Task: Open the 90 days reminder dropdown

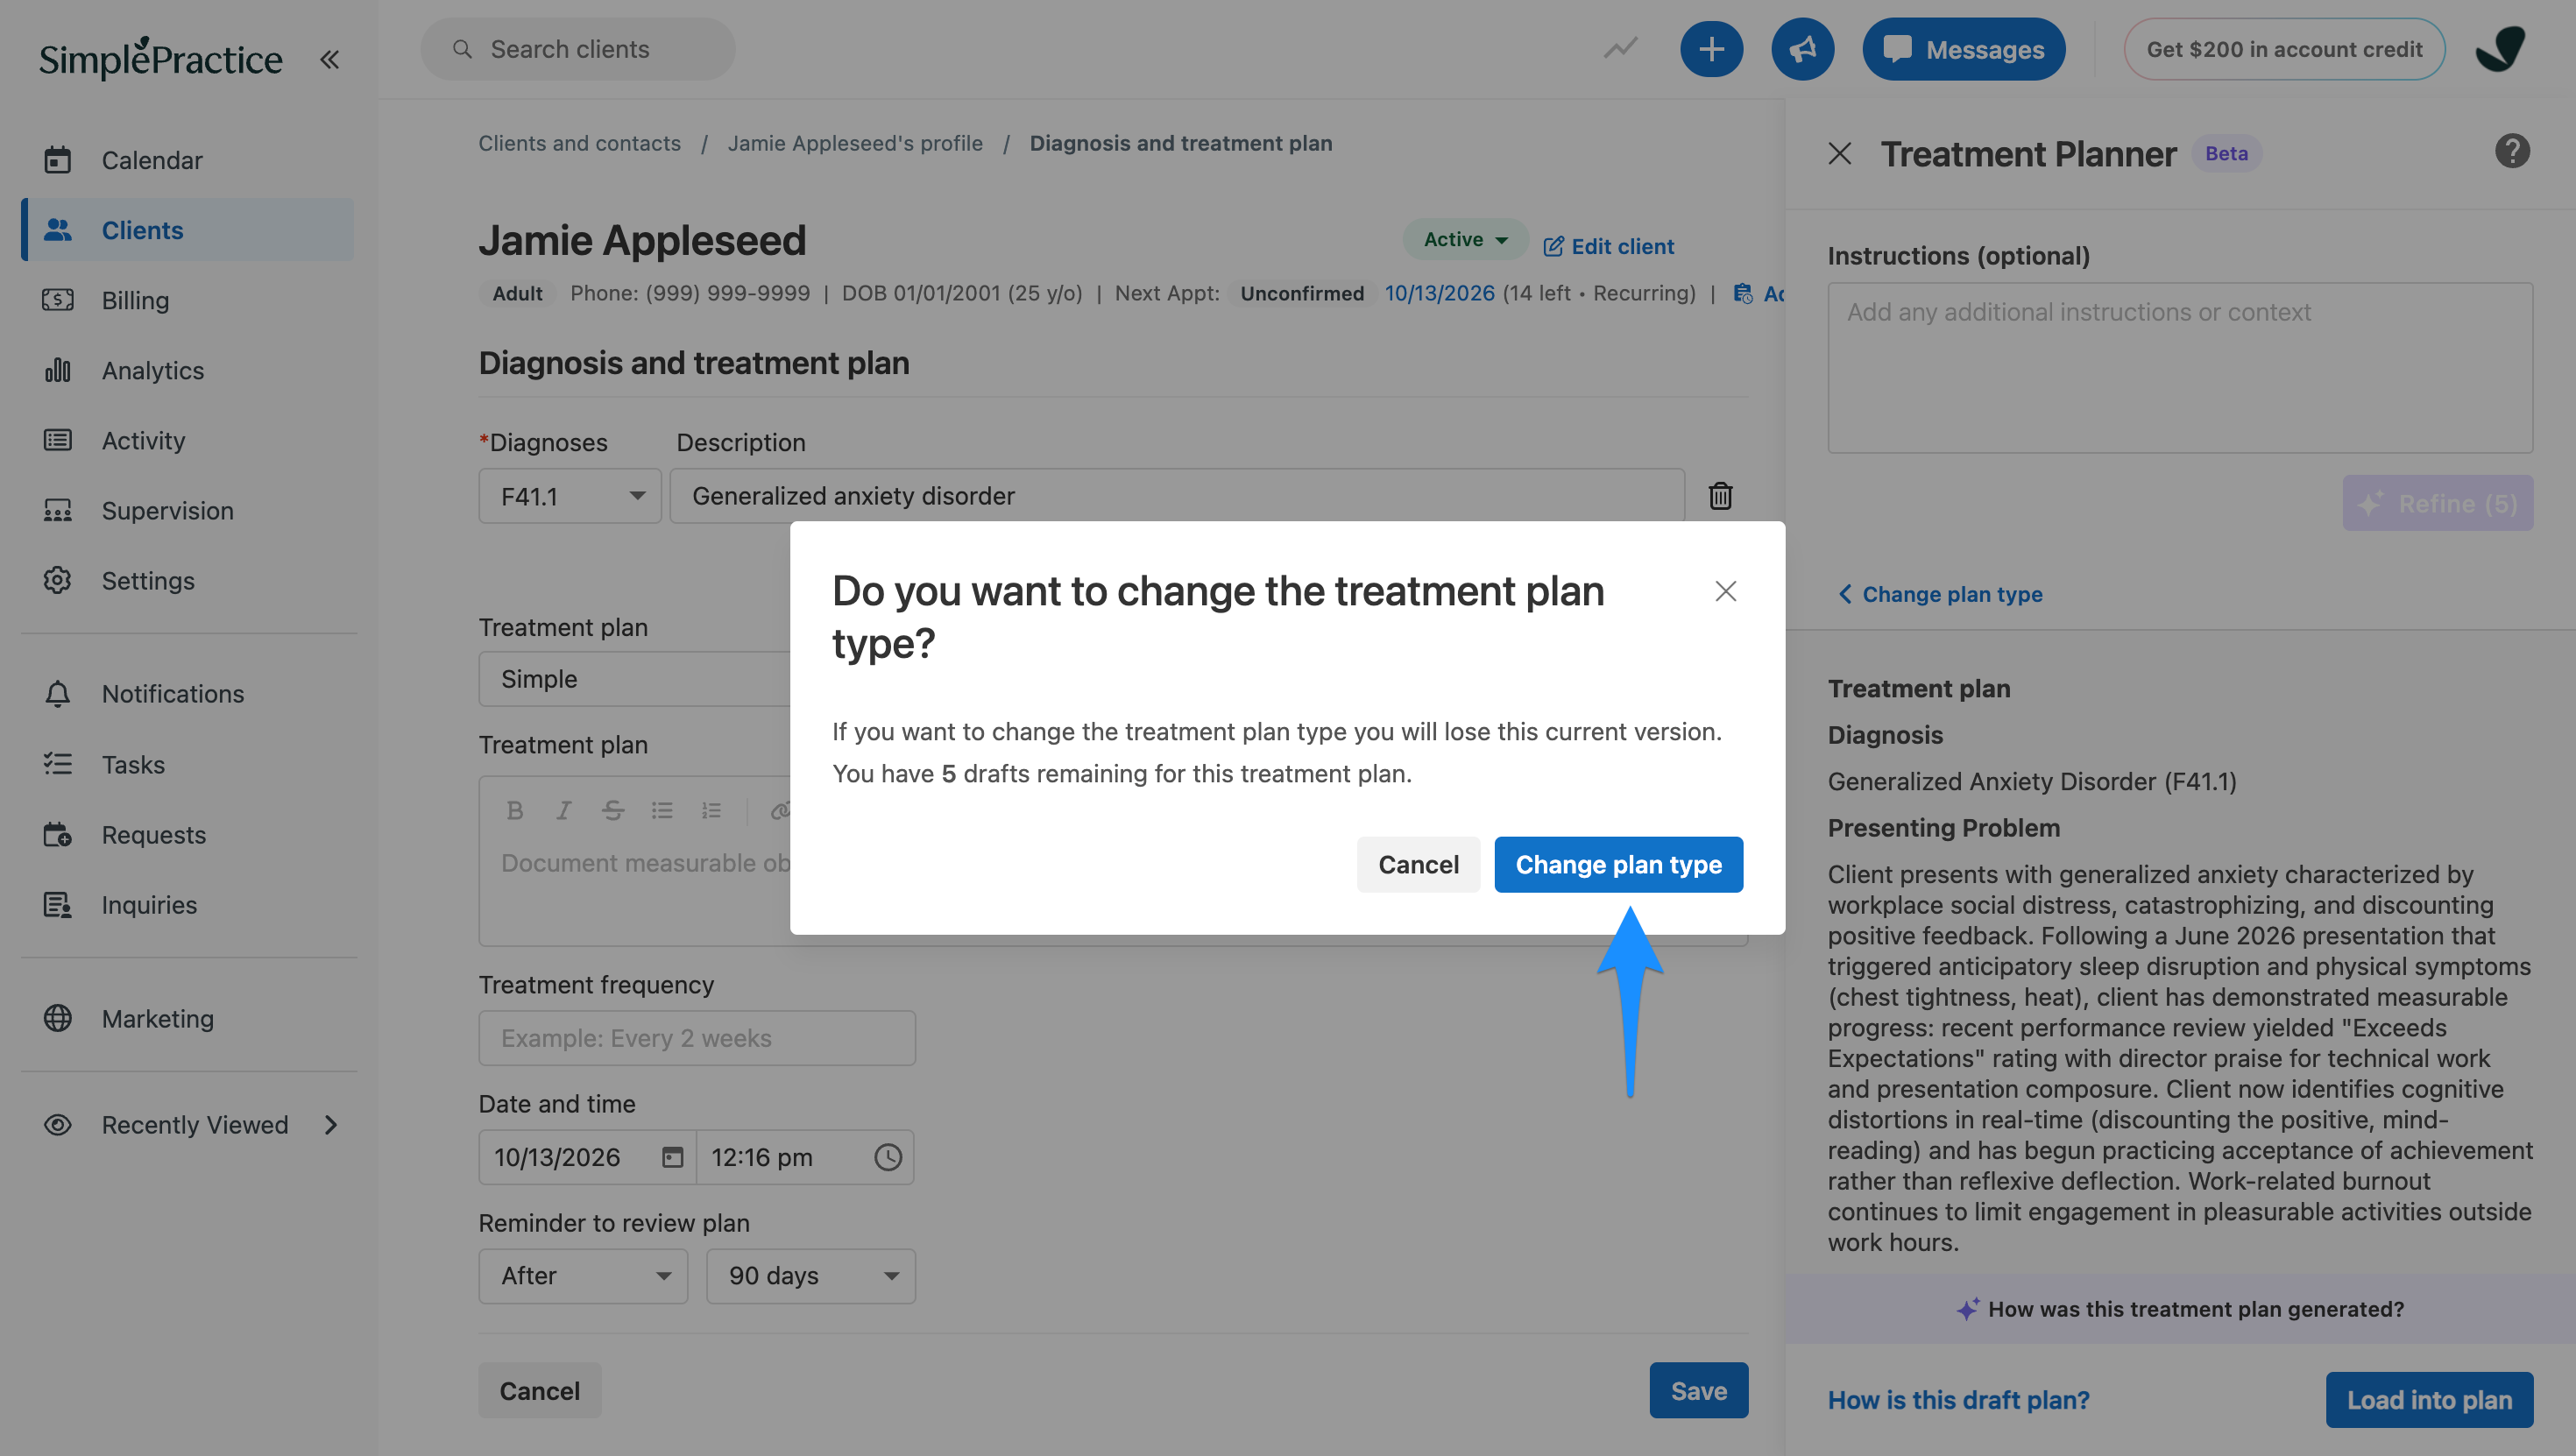Action: point(810,1276)
